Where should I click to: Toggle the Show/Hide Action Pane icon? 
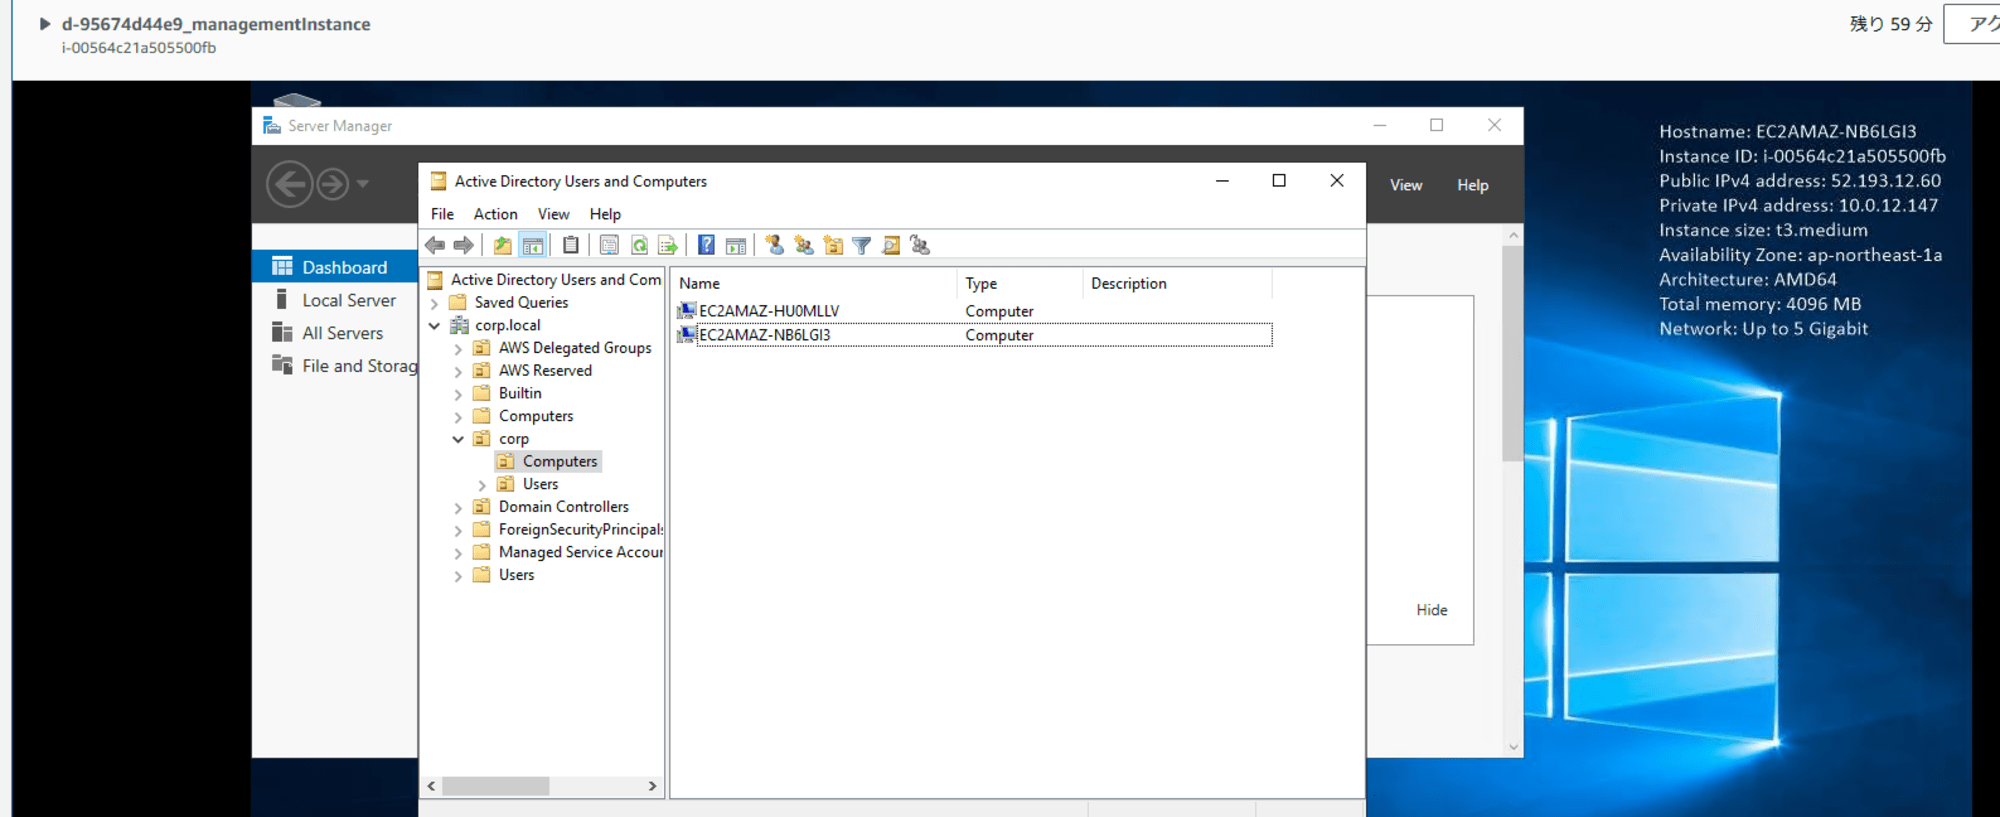[x=736, y=245]
